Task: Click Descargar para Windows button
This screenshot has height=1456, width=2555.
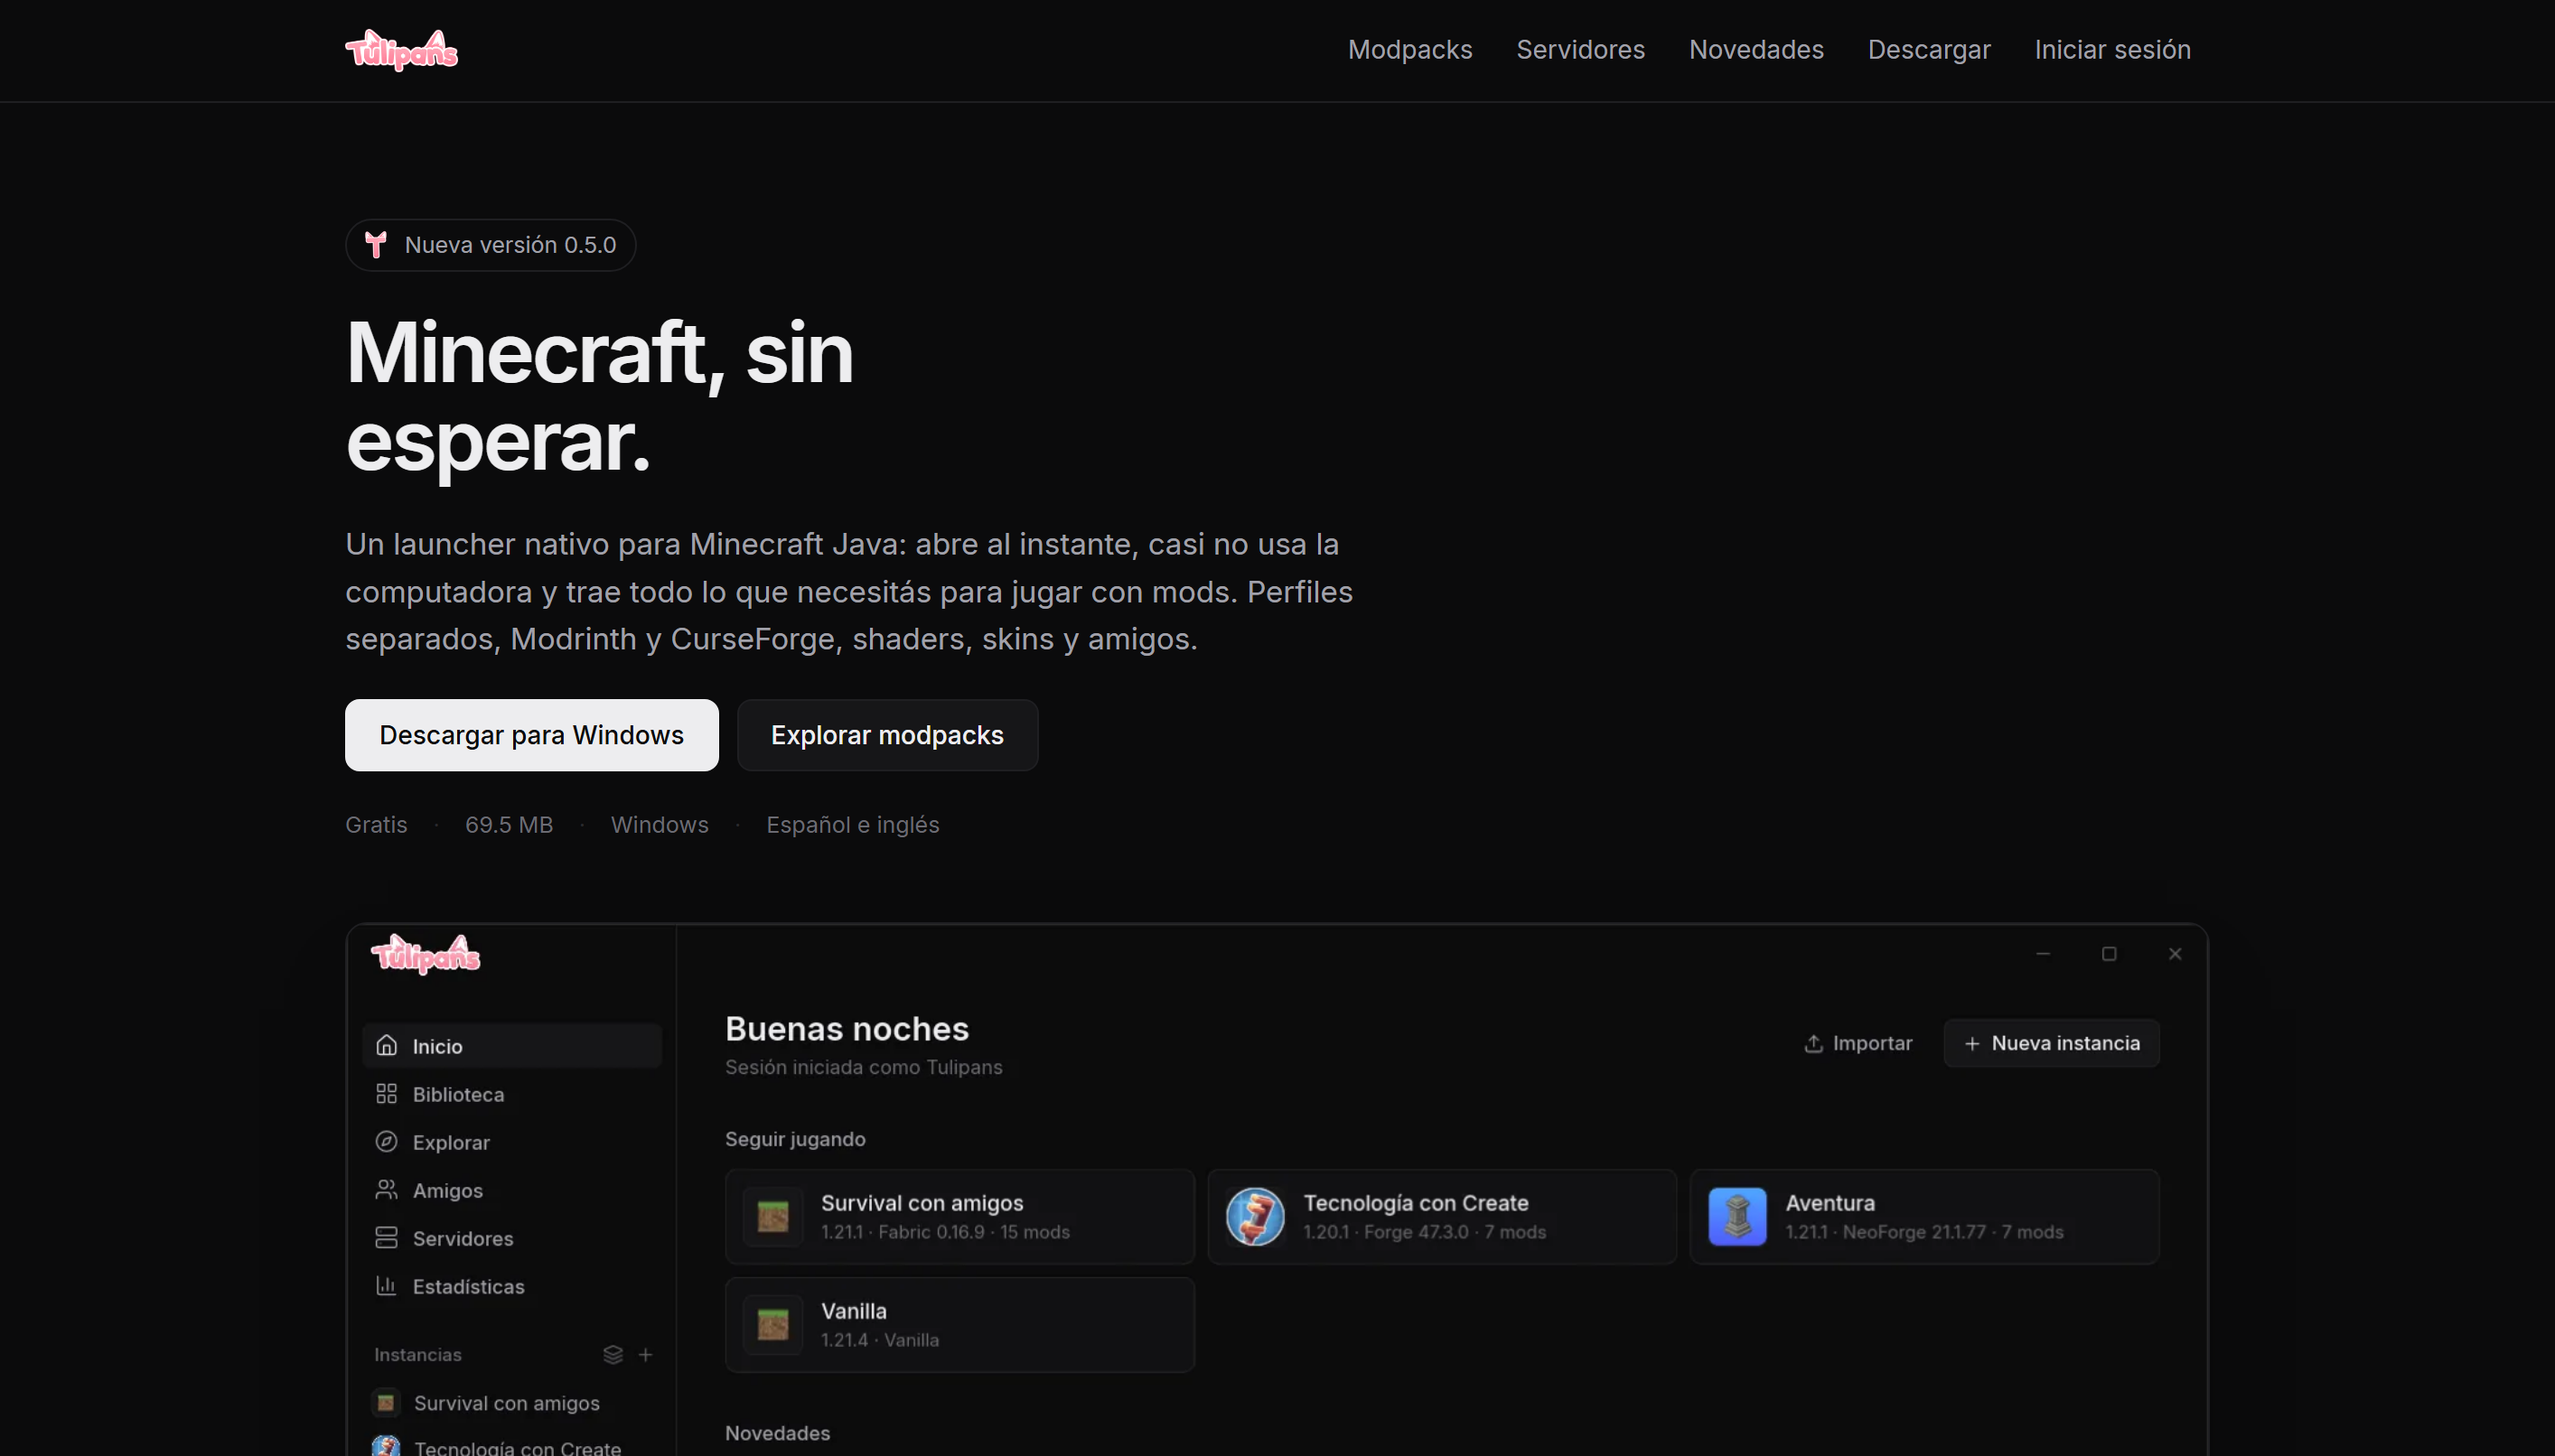Action: tap(532, 735)
